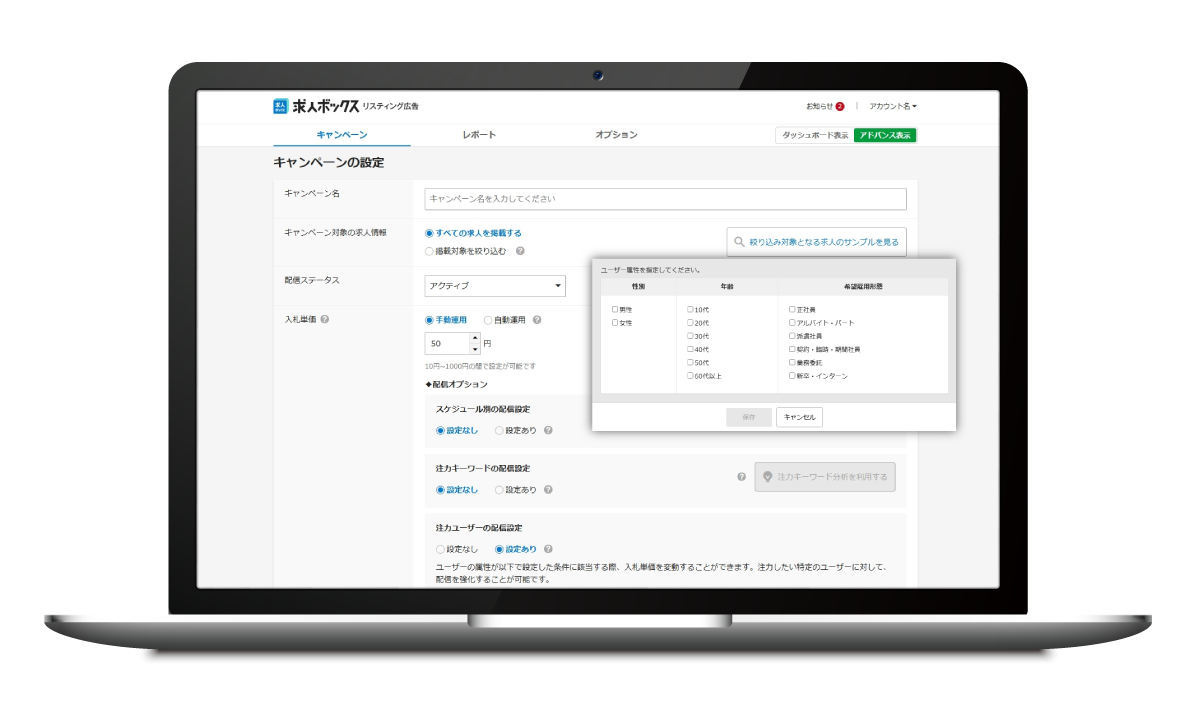Check the 正社員 employment type checkbox
This screenshot has height=725, width=1200.
click(791, 309)
